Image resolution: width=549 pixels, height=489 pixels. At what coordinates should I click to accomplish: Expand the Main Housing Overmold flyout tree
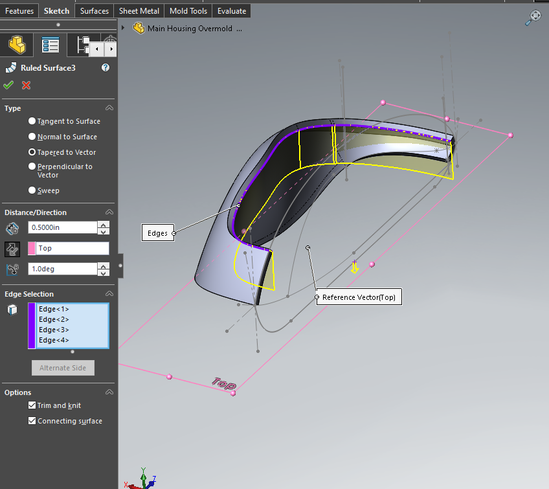click(x=123, y=27)
